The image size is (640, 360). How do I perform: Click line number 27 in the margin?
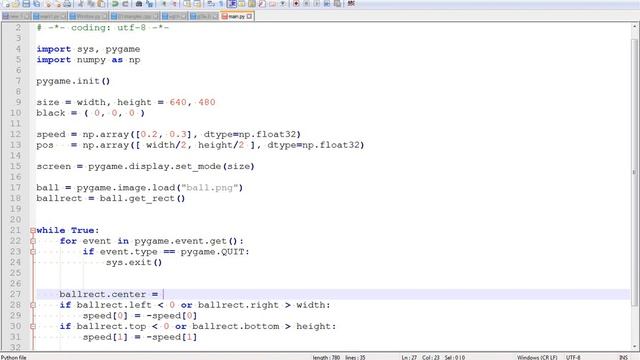pyautogui.click(x=16, y=294)
